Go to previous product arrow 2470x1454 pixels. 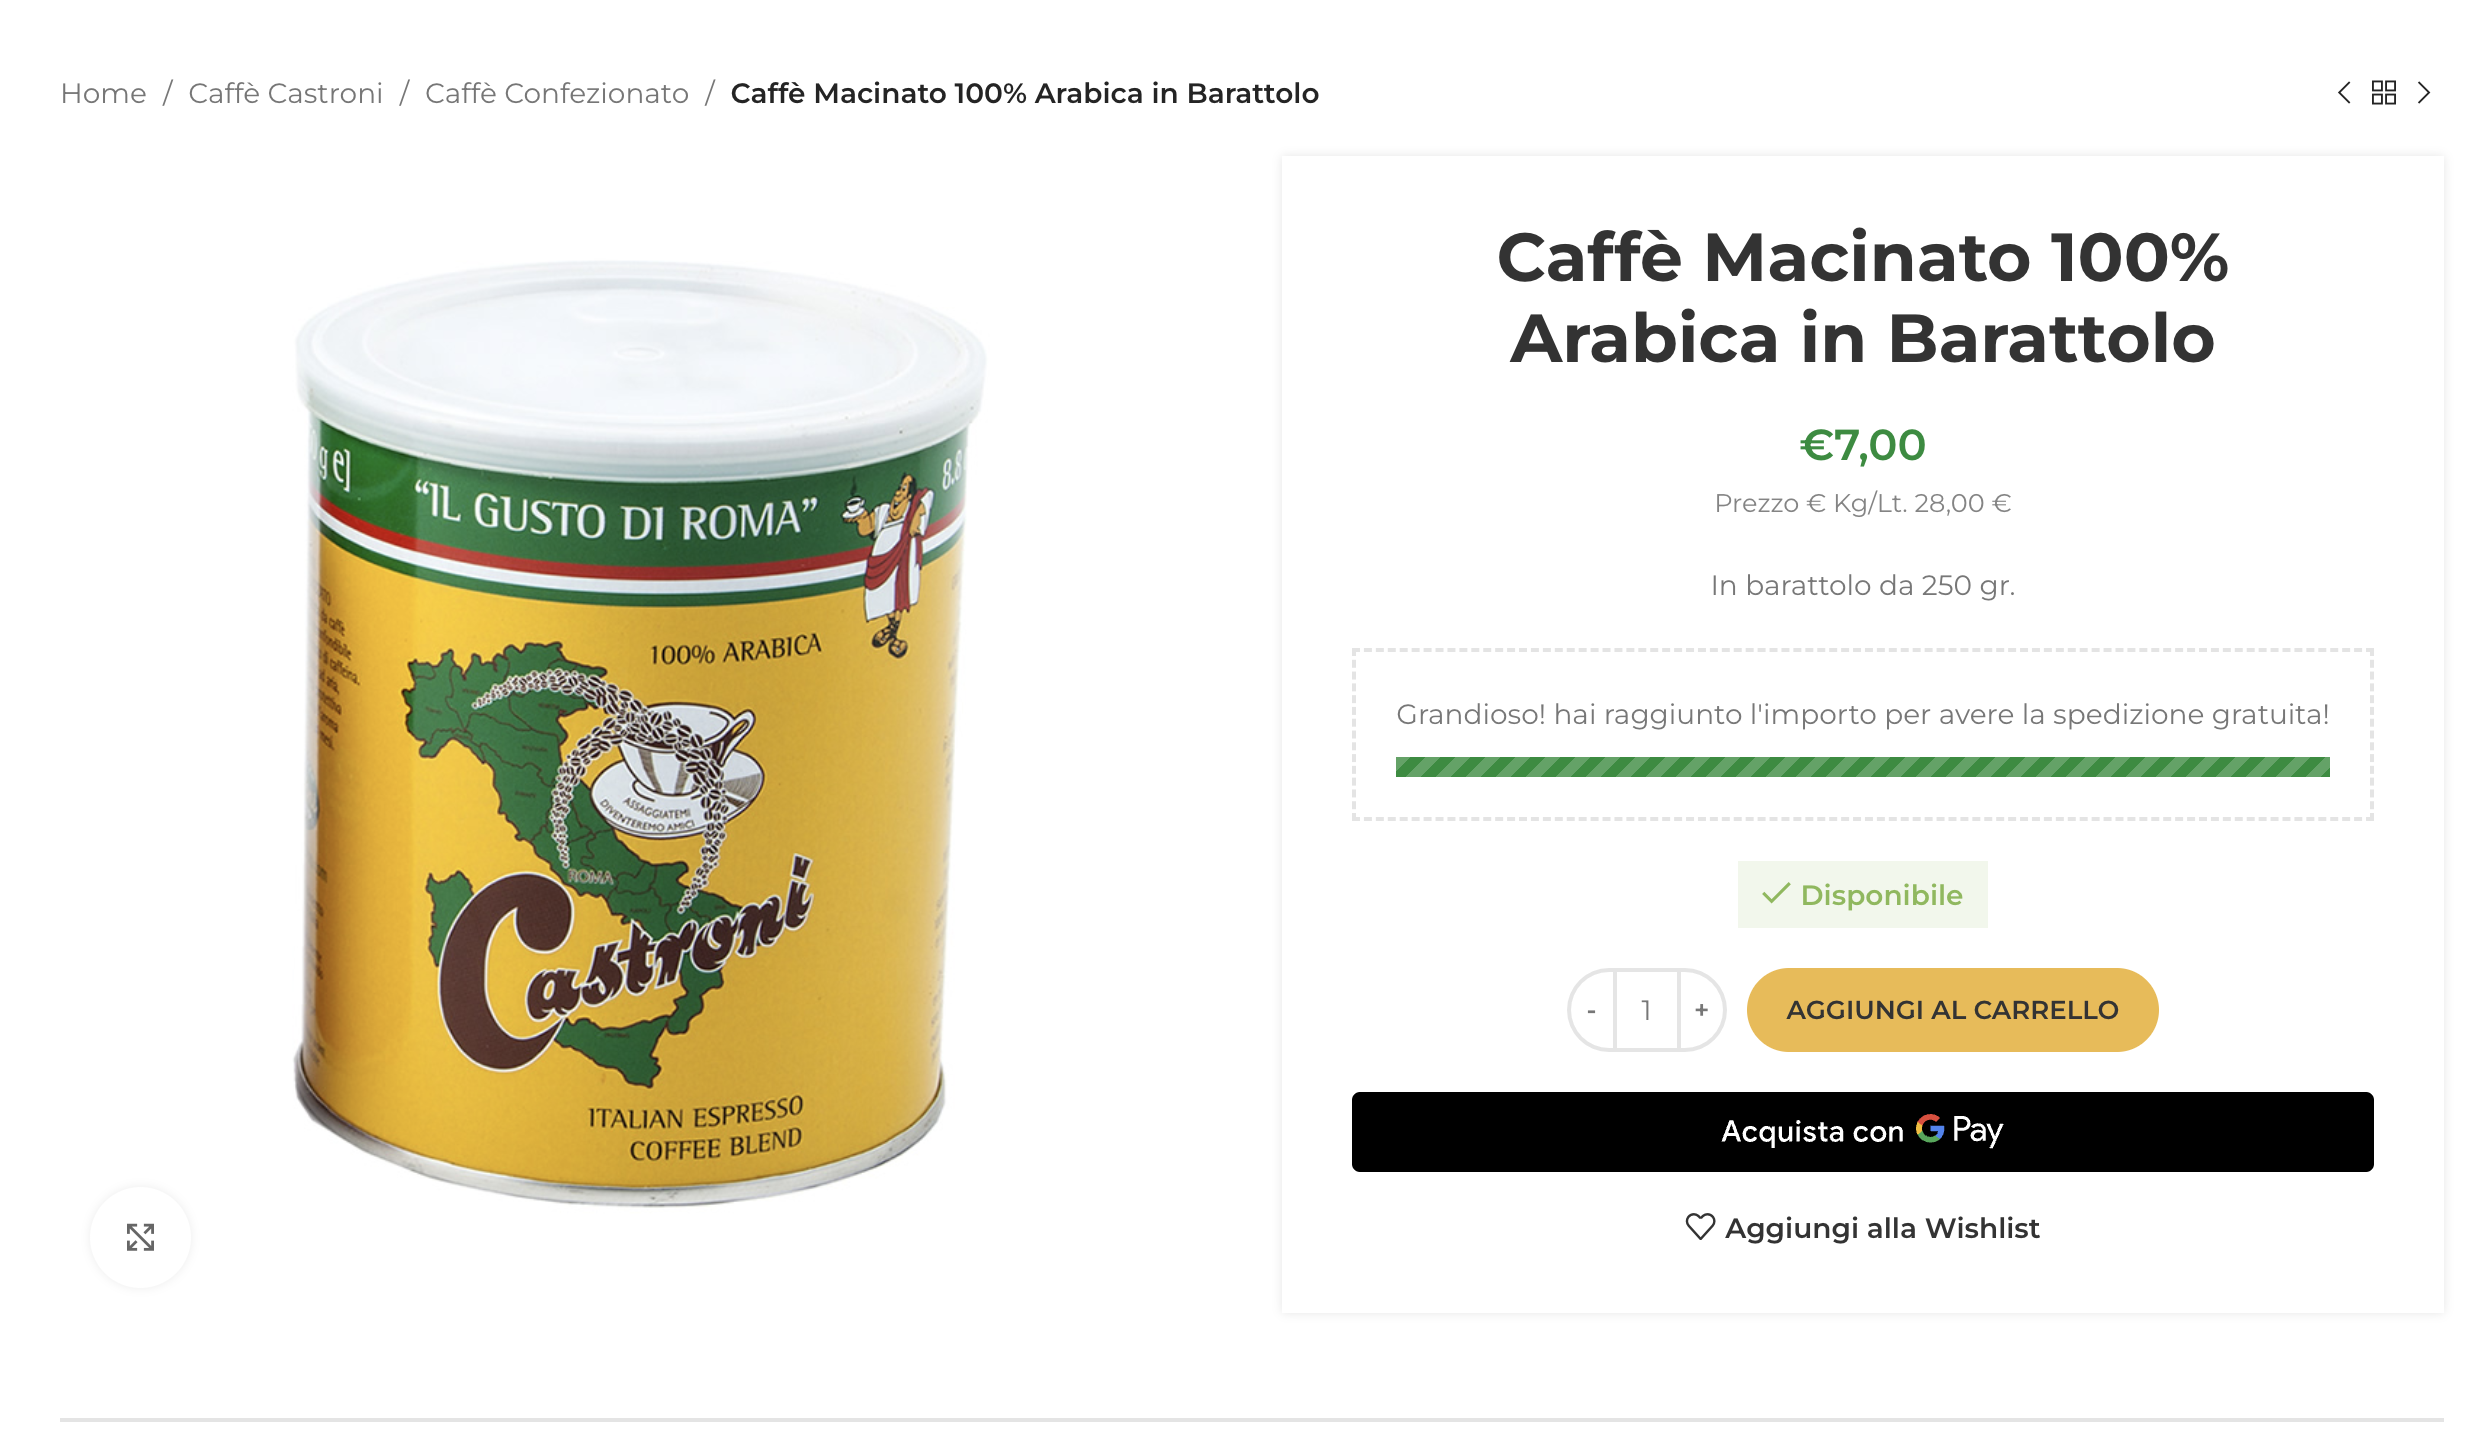click(2344, 93)
